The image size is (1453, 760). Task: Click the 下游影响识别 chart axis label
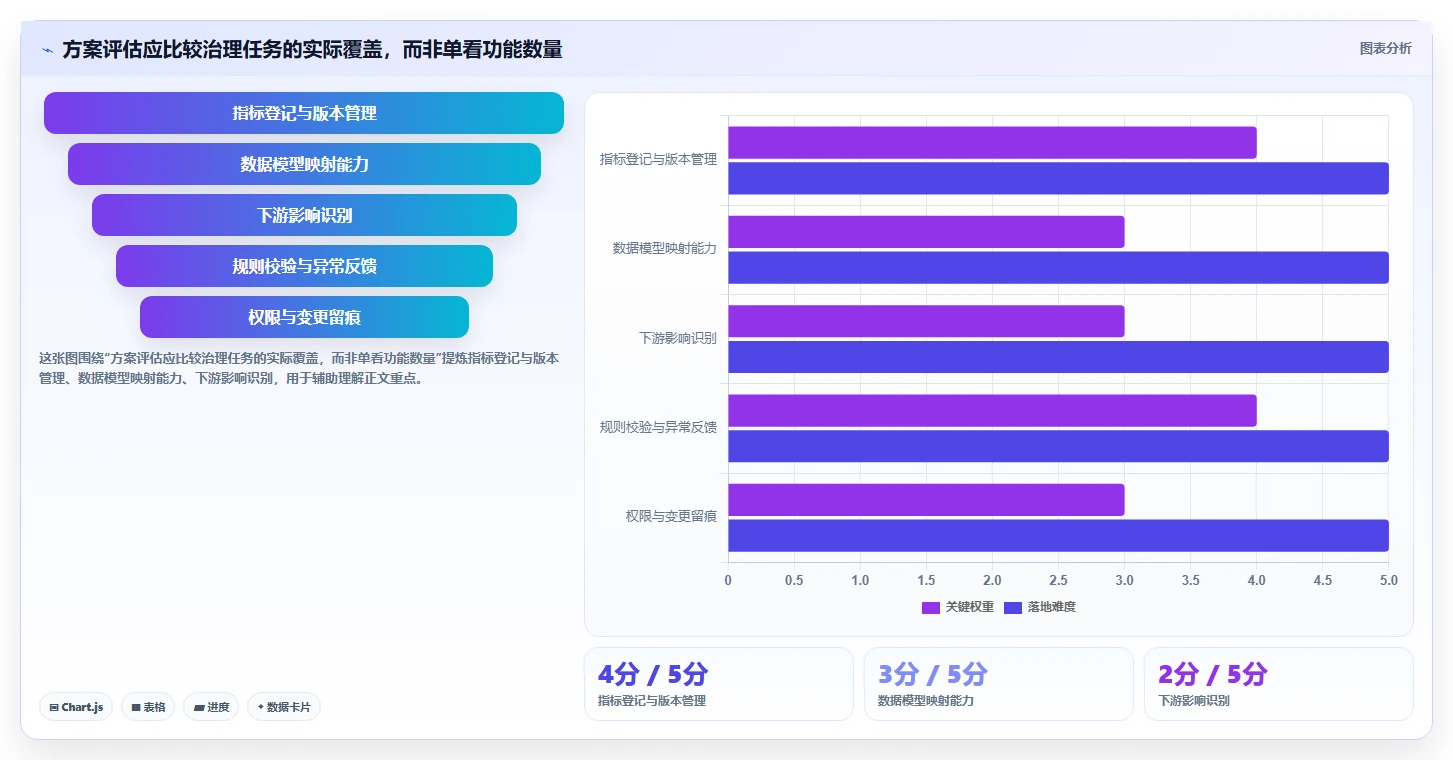click(677, 338)
